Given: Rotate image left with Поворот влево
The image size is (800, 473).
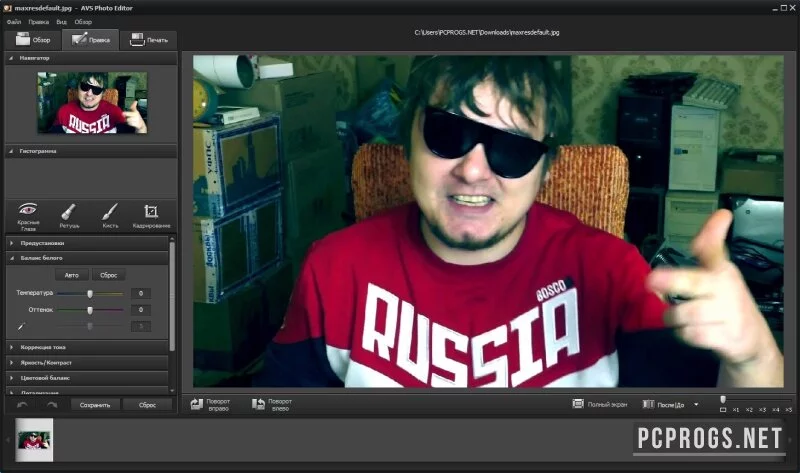Looking at the screenshot, I should pos(272,405).
